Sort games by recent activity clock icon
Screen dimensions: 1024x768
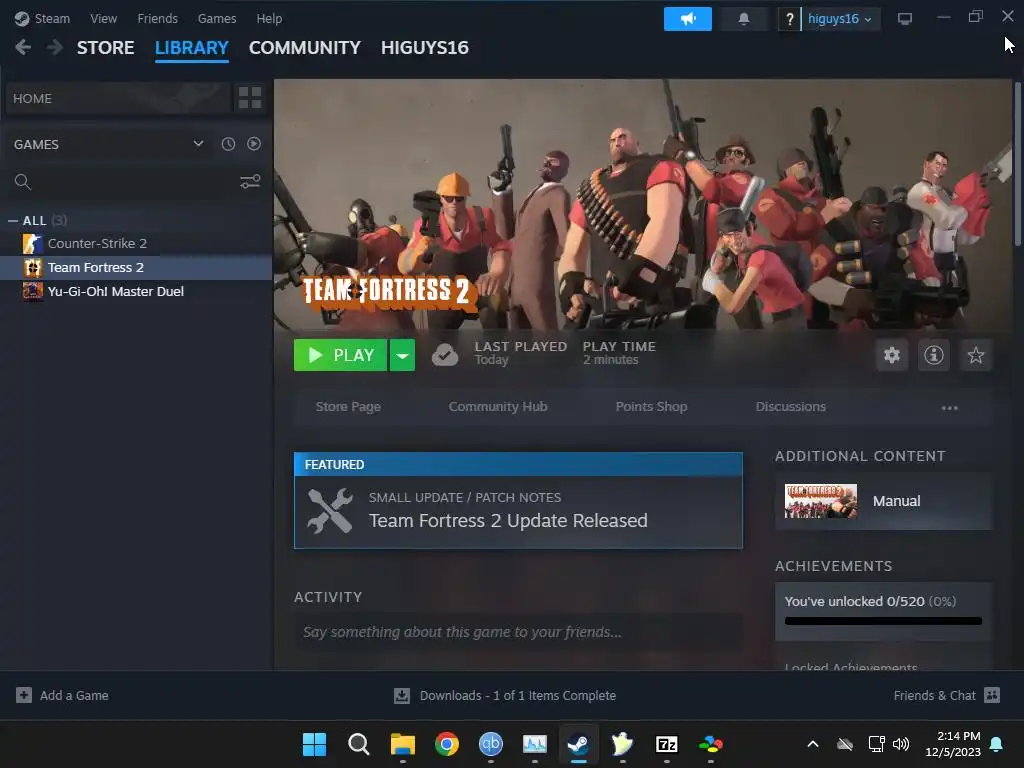pyautogui.click(x=228, y=144)
